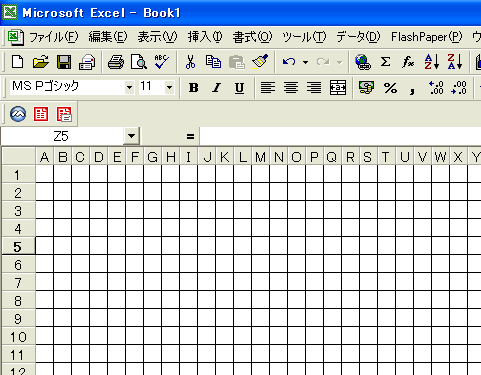Viewport: 481px width, 375px height.
Task: Open a file with the Open folder icon
Action: click(x=40, y=62)
